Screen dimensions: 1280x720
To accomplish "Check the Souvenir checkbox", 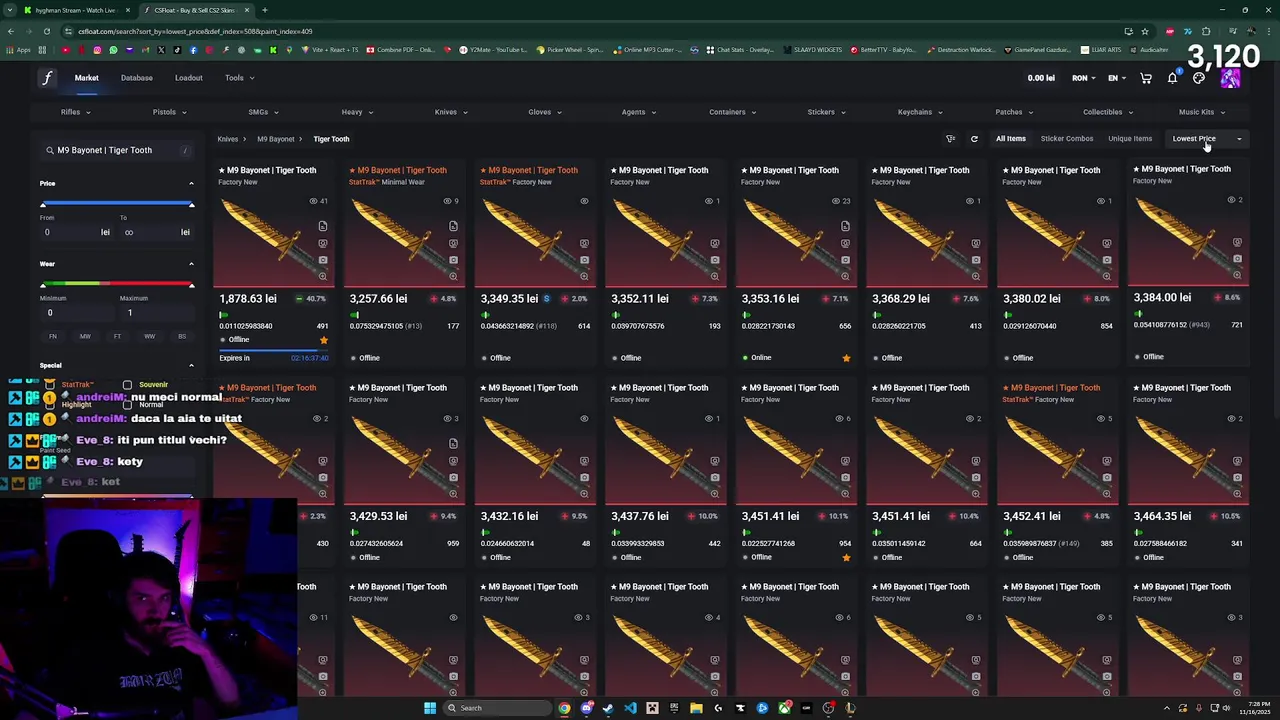I will coord(127,385).
